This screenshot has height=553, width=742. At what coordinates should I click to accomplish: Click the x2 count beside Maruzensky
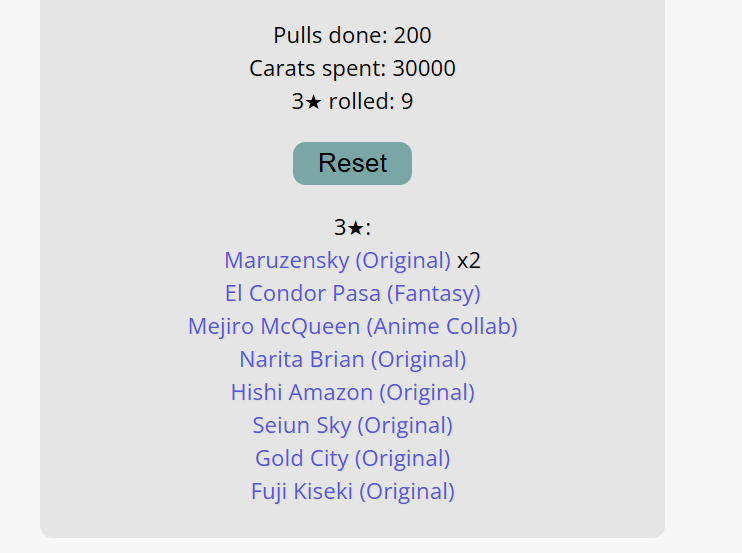click(469, 261)
